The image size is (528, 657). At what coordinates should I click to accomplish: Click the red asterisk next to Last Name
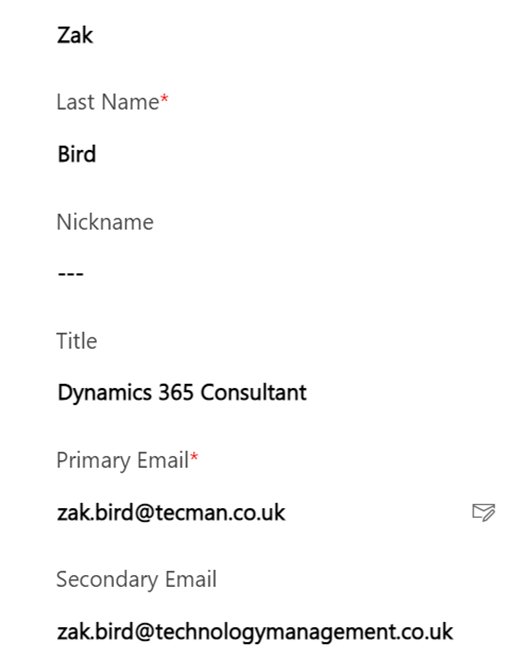tap(164, 99)
